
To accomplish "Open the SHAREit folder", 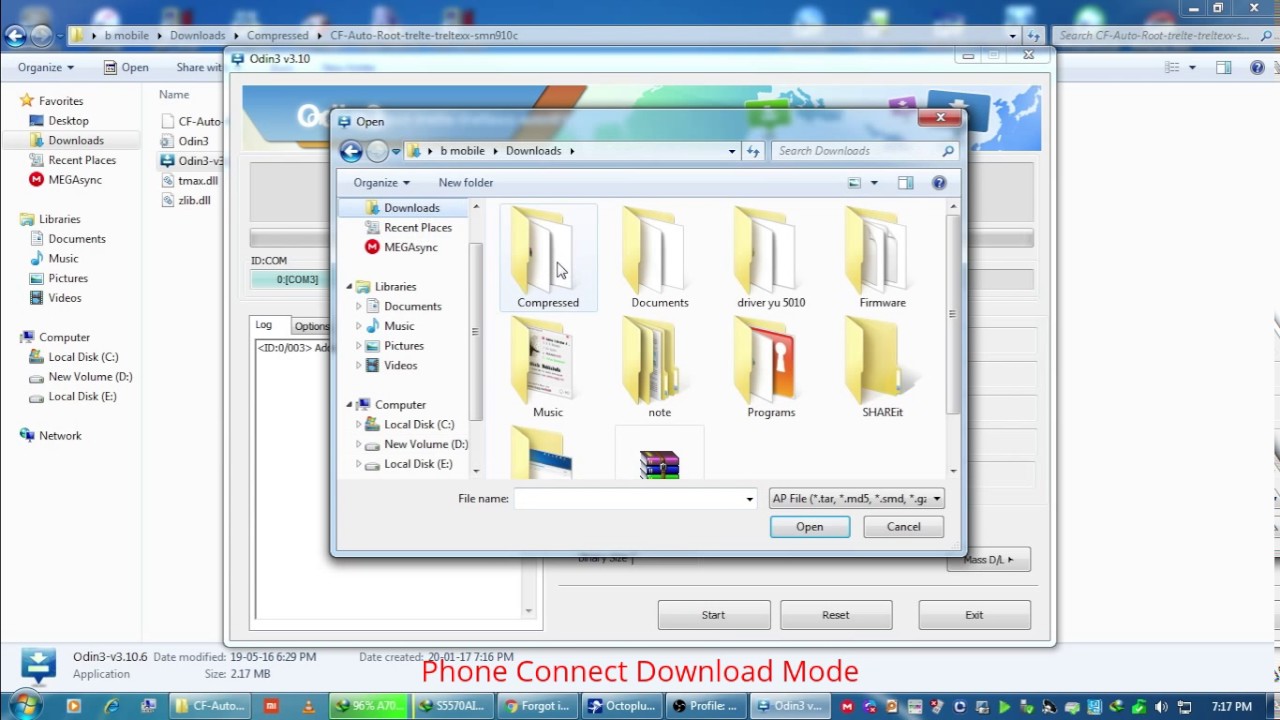I will click(882, 368).
